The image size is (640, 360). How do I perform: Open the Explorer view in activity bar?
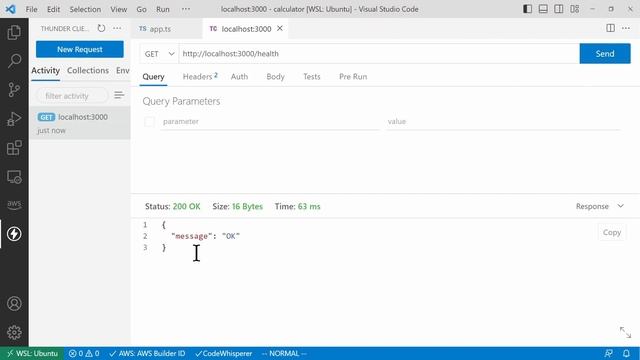click(x=14, y=32)
